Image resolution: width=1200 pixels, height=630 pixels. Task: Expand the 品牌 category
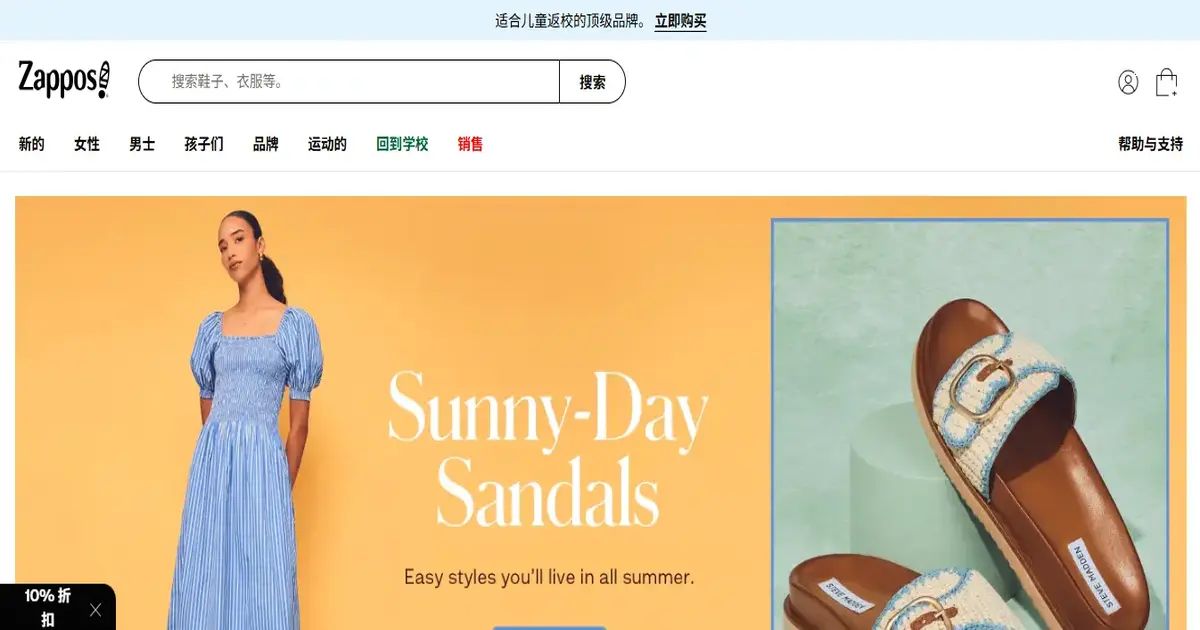point(266,144)
